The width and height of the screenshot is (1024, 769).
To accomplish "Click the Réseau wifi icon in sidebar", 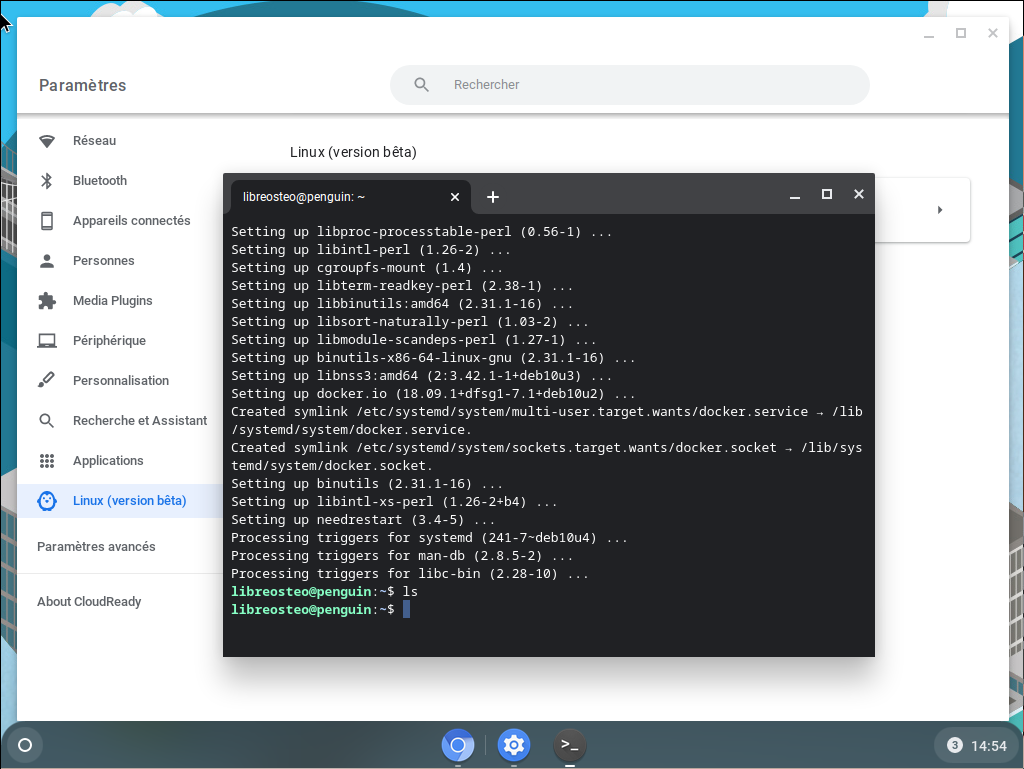I will click(46, 141).
